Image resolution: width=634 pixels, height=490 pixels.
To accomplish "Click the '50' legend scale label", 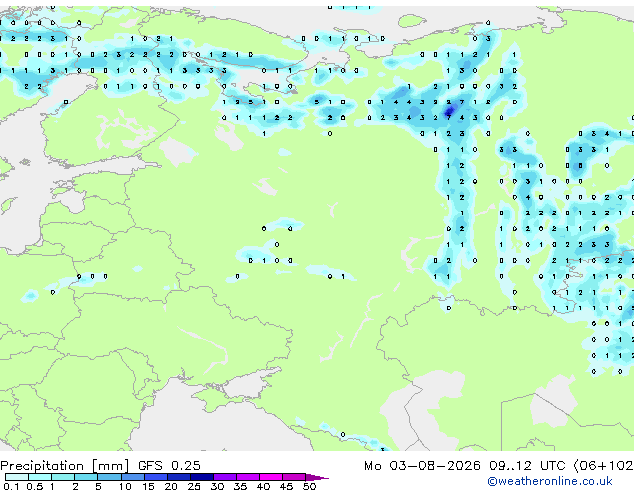I will coord(309,486).
